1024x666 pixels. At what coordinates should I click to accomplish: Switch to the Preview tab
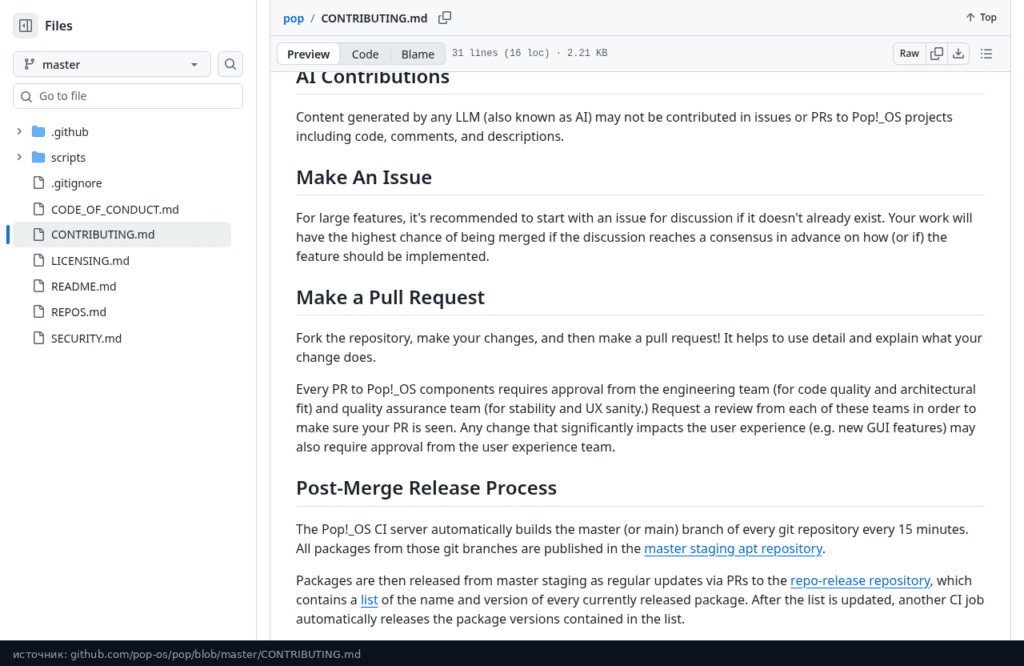[308, 54]
